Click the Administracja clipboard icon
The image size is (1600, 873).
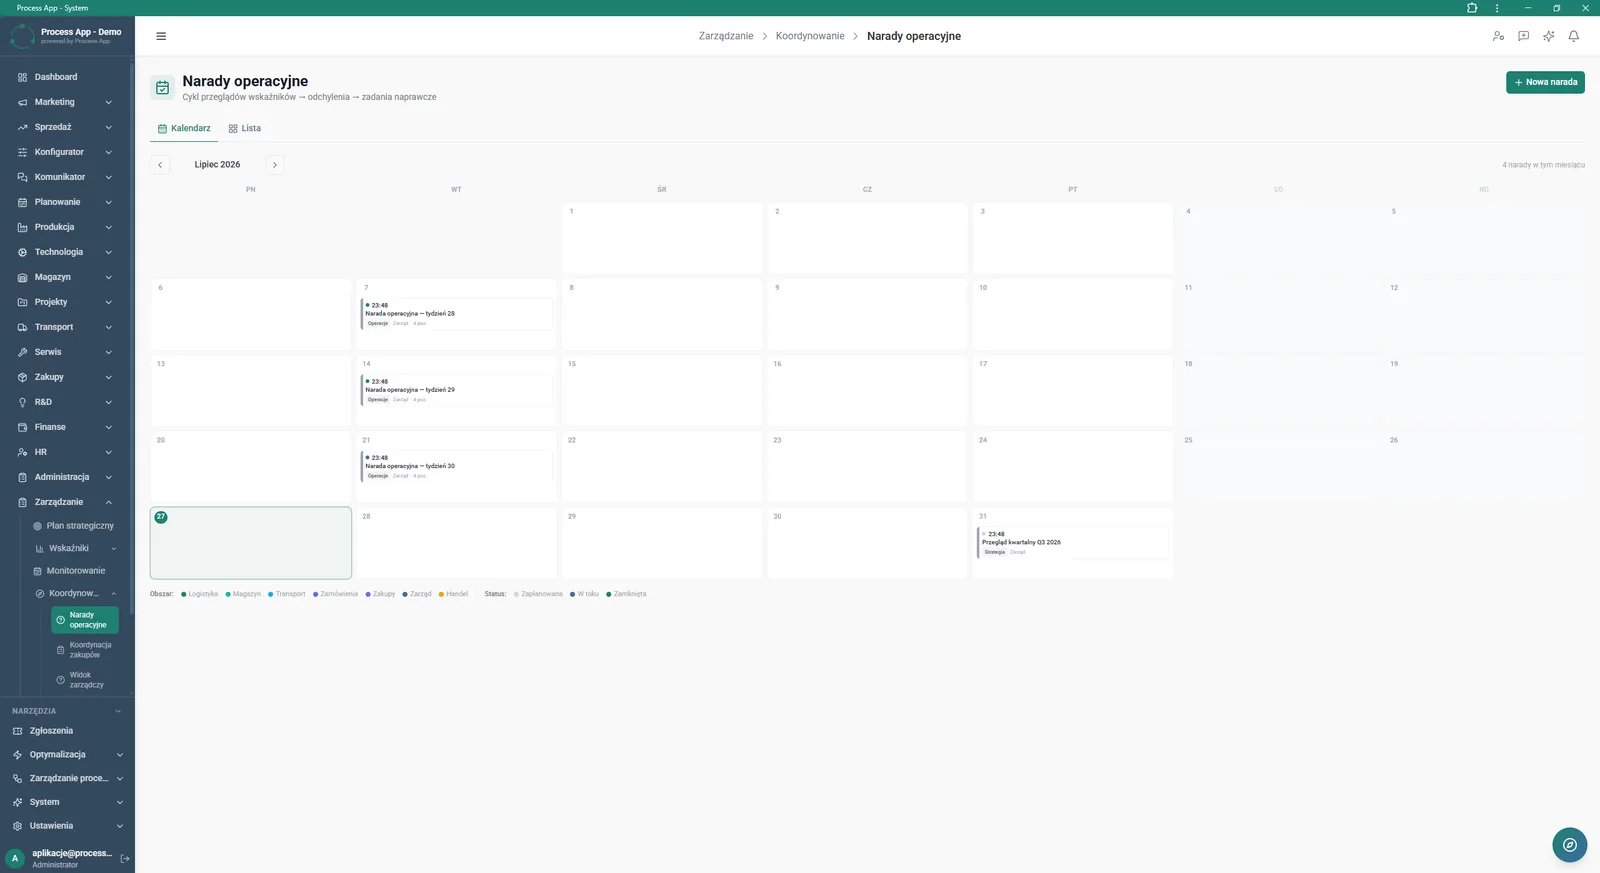[22, 477]
